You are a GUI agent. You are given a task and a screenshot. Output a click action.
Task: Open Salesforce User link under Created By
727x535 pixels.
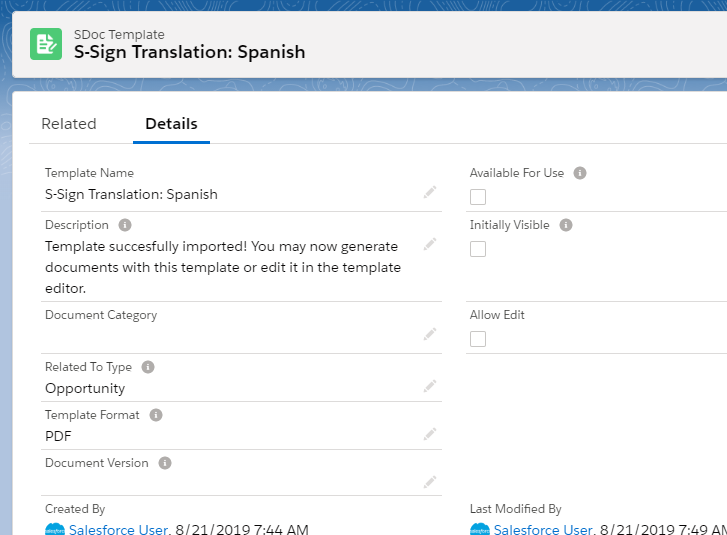click(120, 529)
